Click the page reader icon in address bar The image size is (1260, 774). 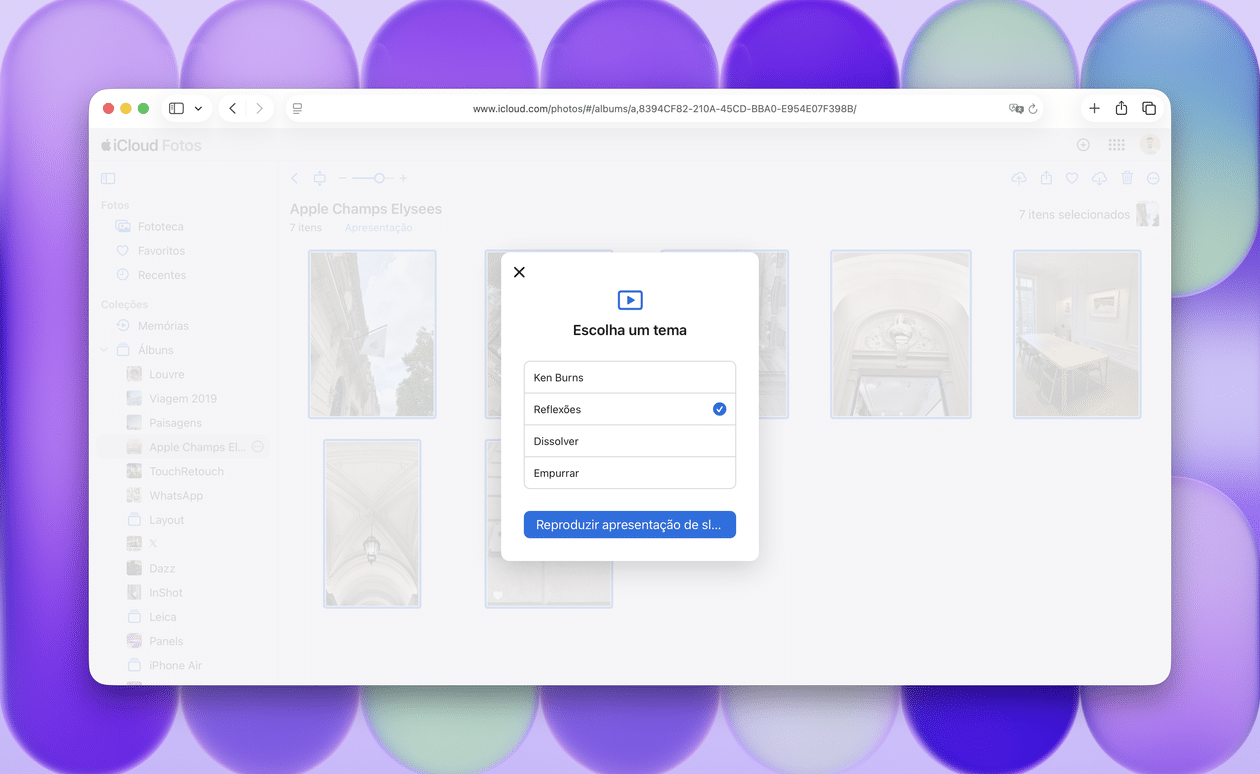click(x=297, y=108)
